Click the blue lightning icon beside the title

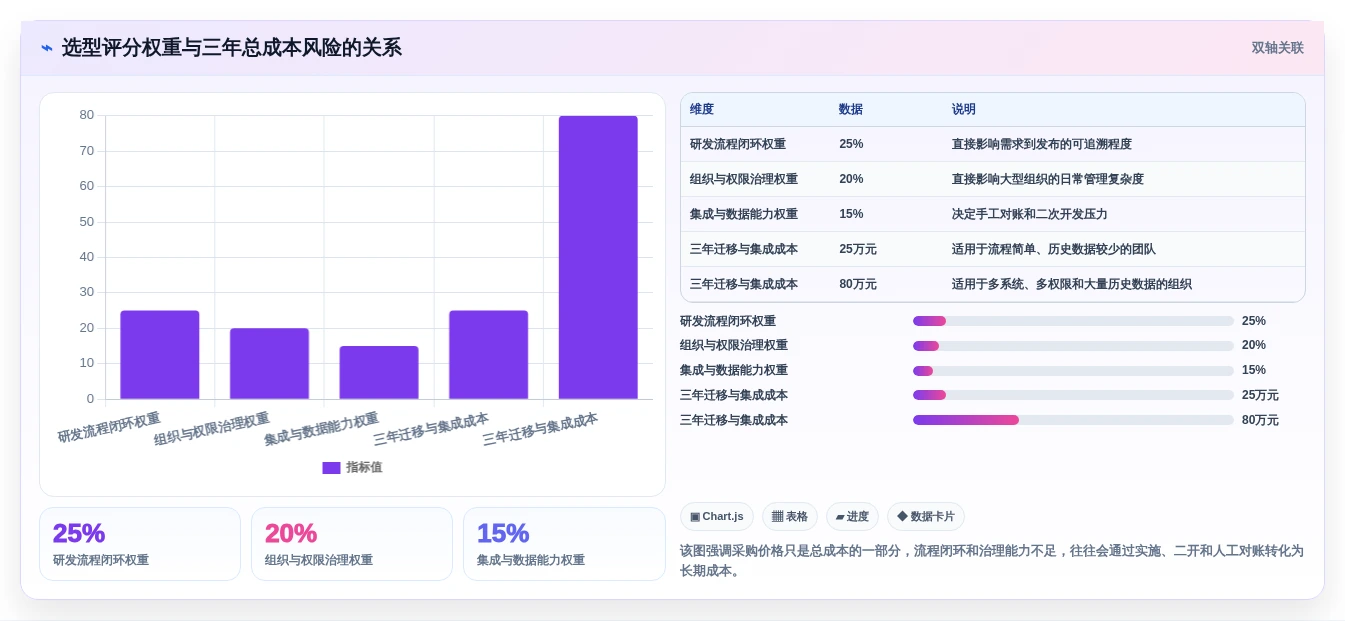[47, 48]
